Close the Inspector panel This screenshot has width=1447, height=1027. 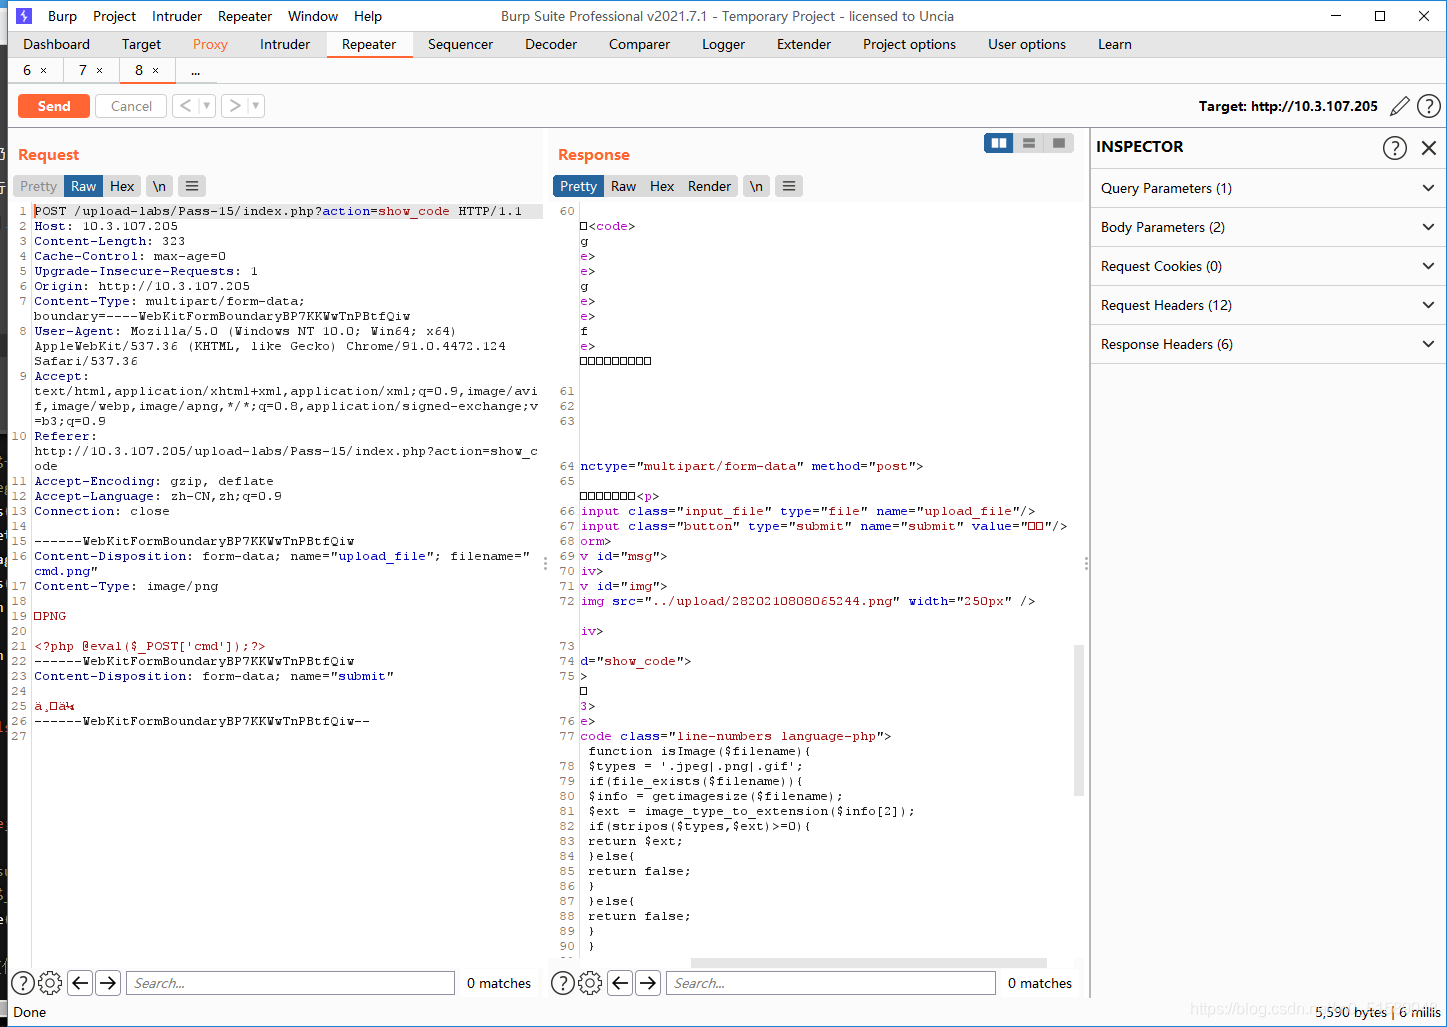[1429, 148]
